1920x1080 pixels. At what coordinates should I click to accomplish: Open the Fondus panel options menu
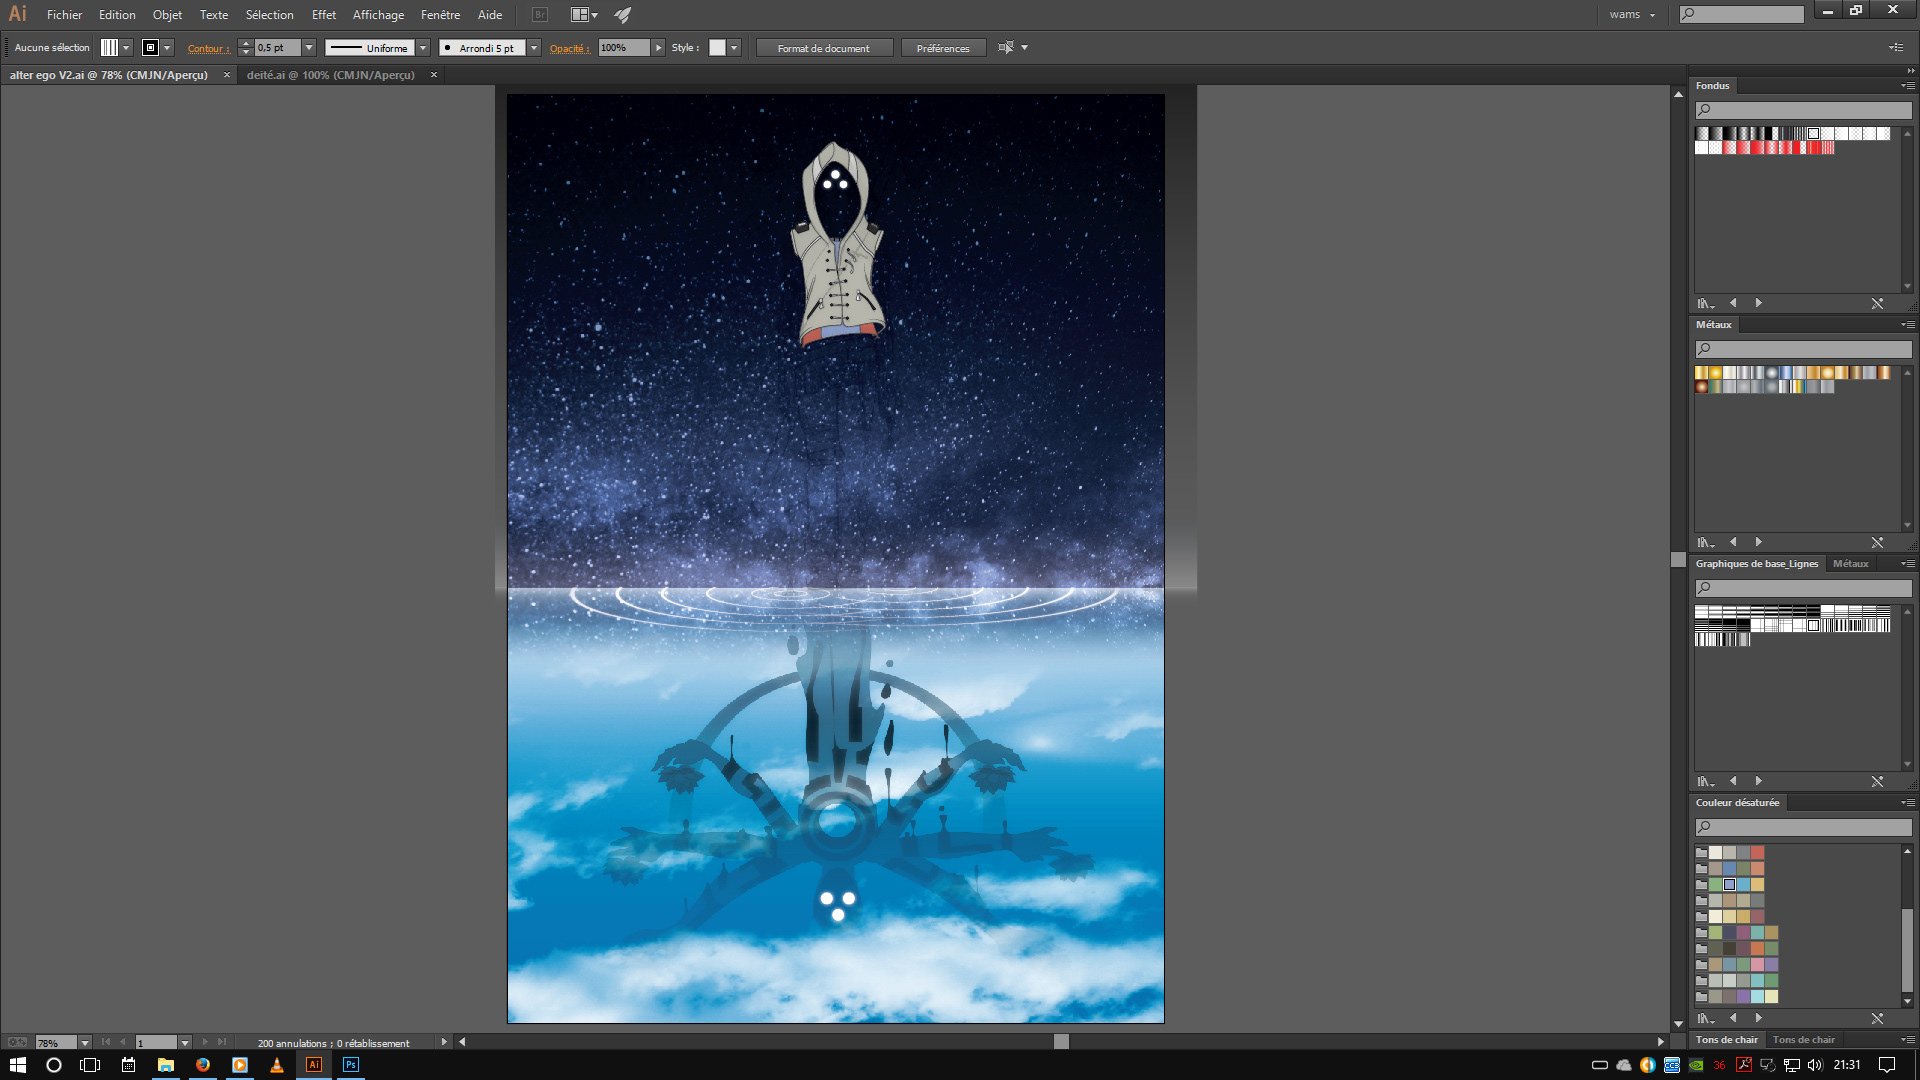click(x=1908, y=86)
